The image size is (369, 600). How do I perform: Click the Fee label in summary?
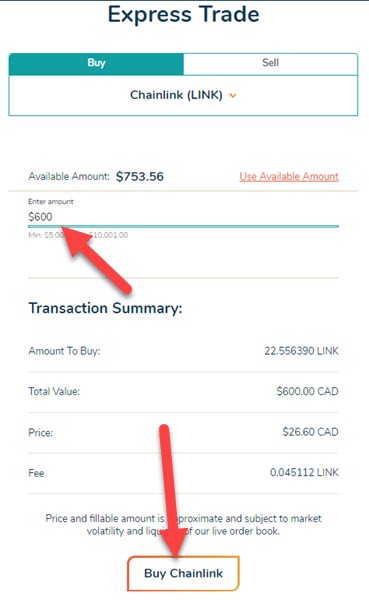36,473
